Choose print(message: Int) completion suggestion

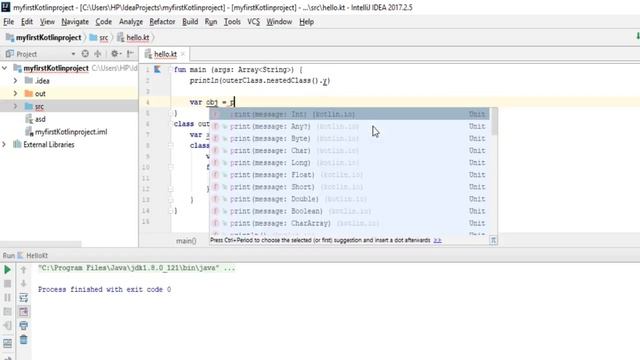(349, 114)
